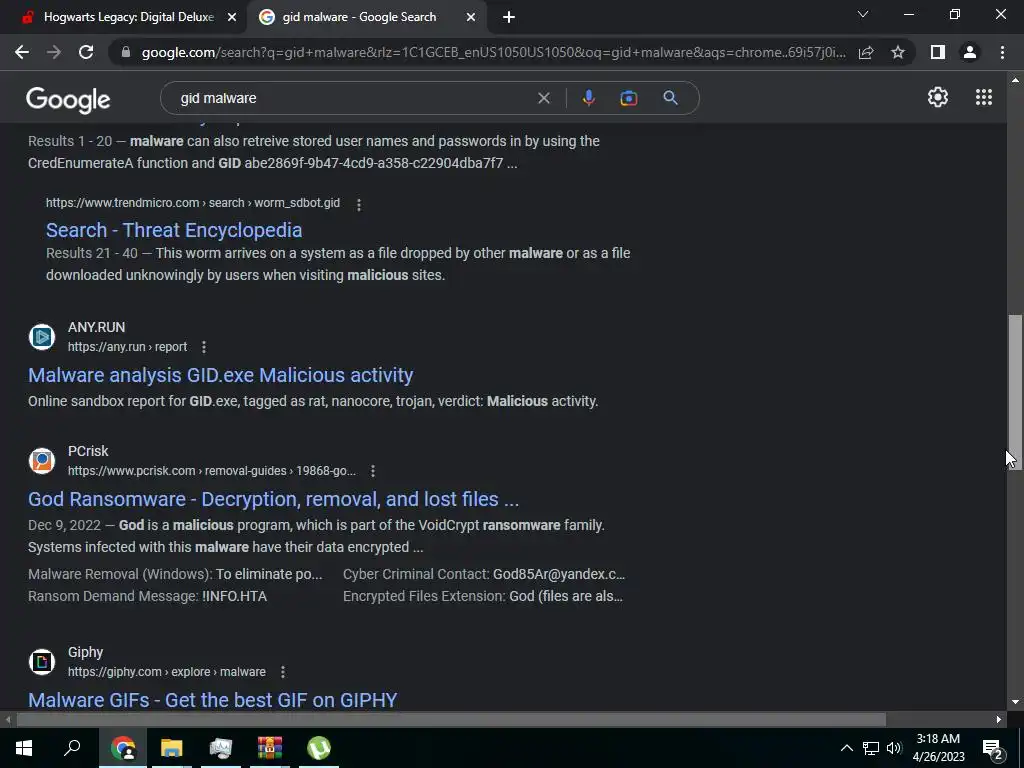Open the Chrome side panel
Viewport: 1024px width, 768px height.
(x=938, y=52)
